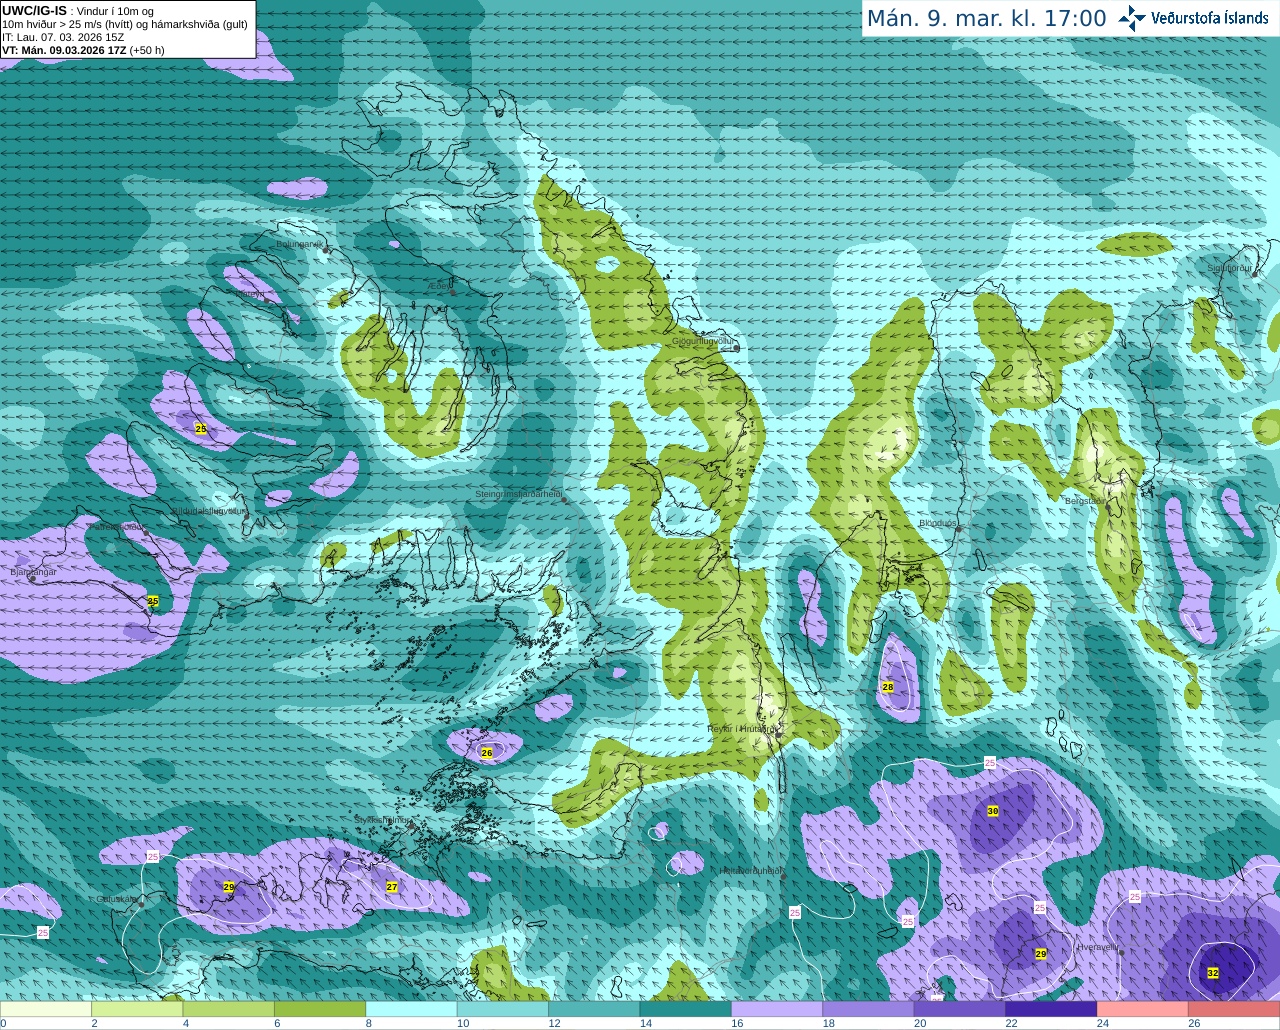Viewport: 1280px width, 1030px height.
Task: Click the Bergstaðir station label
Action: [x=1084, y=500]
